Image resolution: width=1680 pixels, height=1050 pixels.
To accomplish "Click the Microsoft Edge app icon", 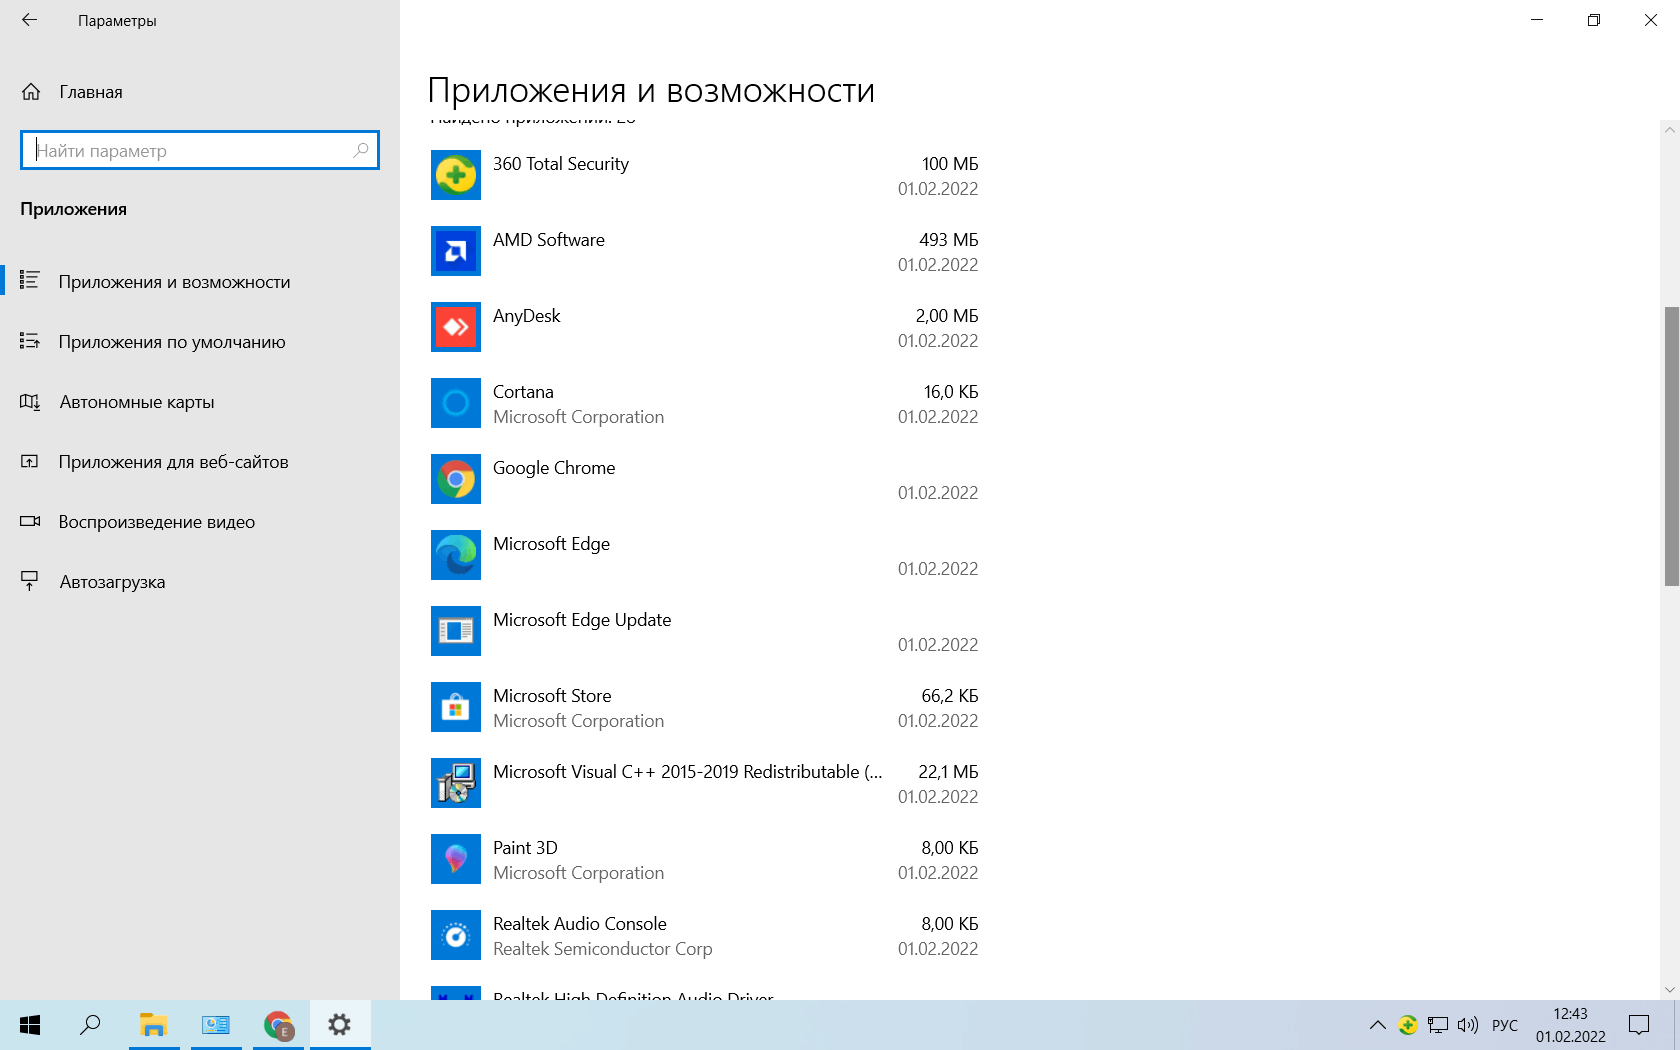I will pos(456,555).
